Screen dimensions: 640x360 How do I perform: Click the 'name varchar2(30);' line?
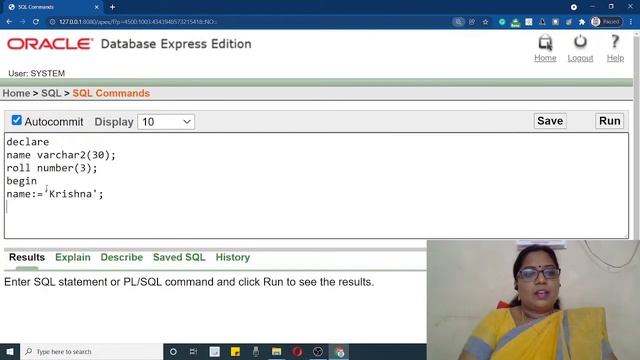(x=61, y=155)
